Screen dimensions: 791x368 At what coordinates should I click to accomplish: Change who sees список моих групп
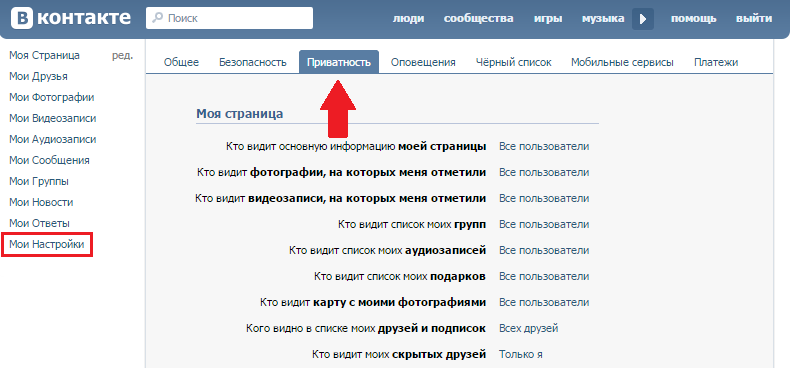[544, 224]
